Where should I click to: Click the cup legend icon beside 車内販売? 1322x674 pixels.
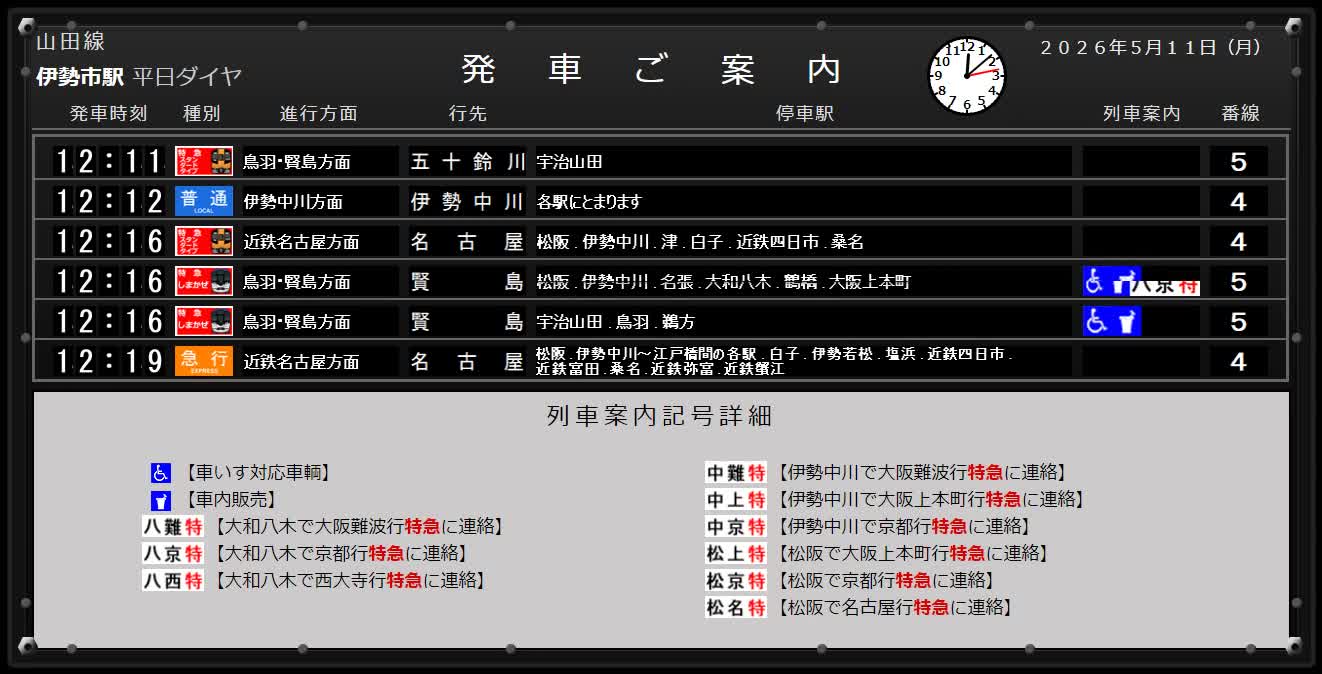click(161, 500)
